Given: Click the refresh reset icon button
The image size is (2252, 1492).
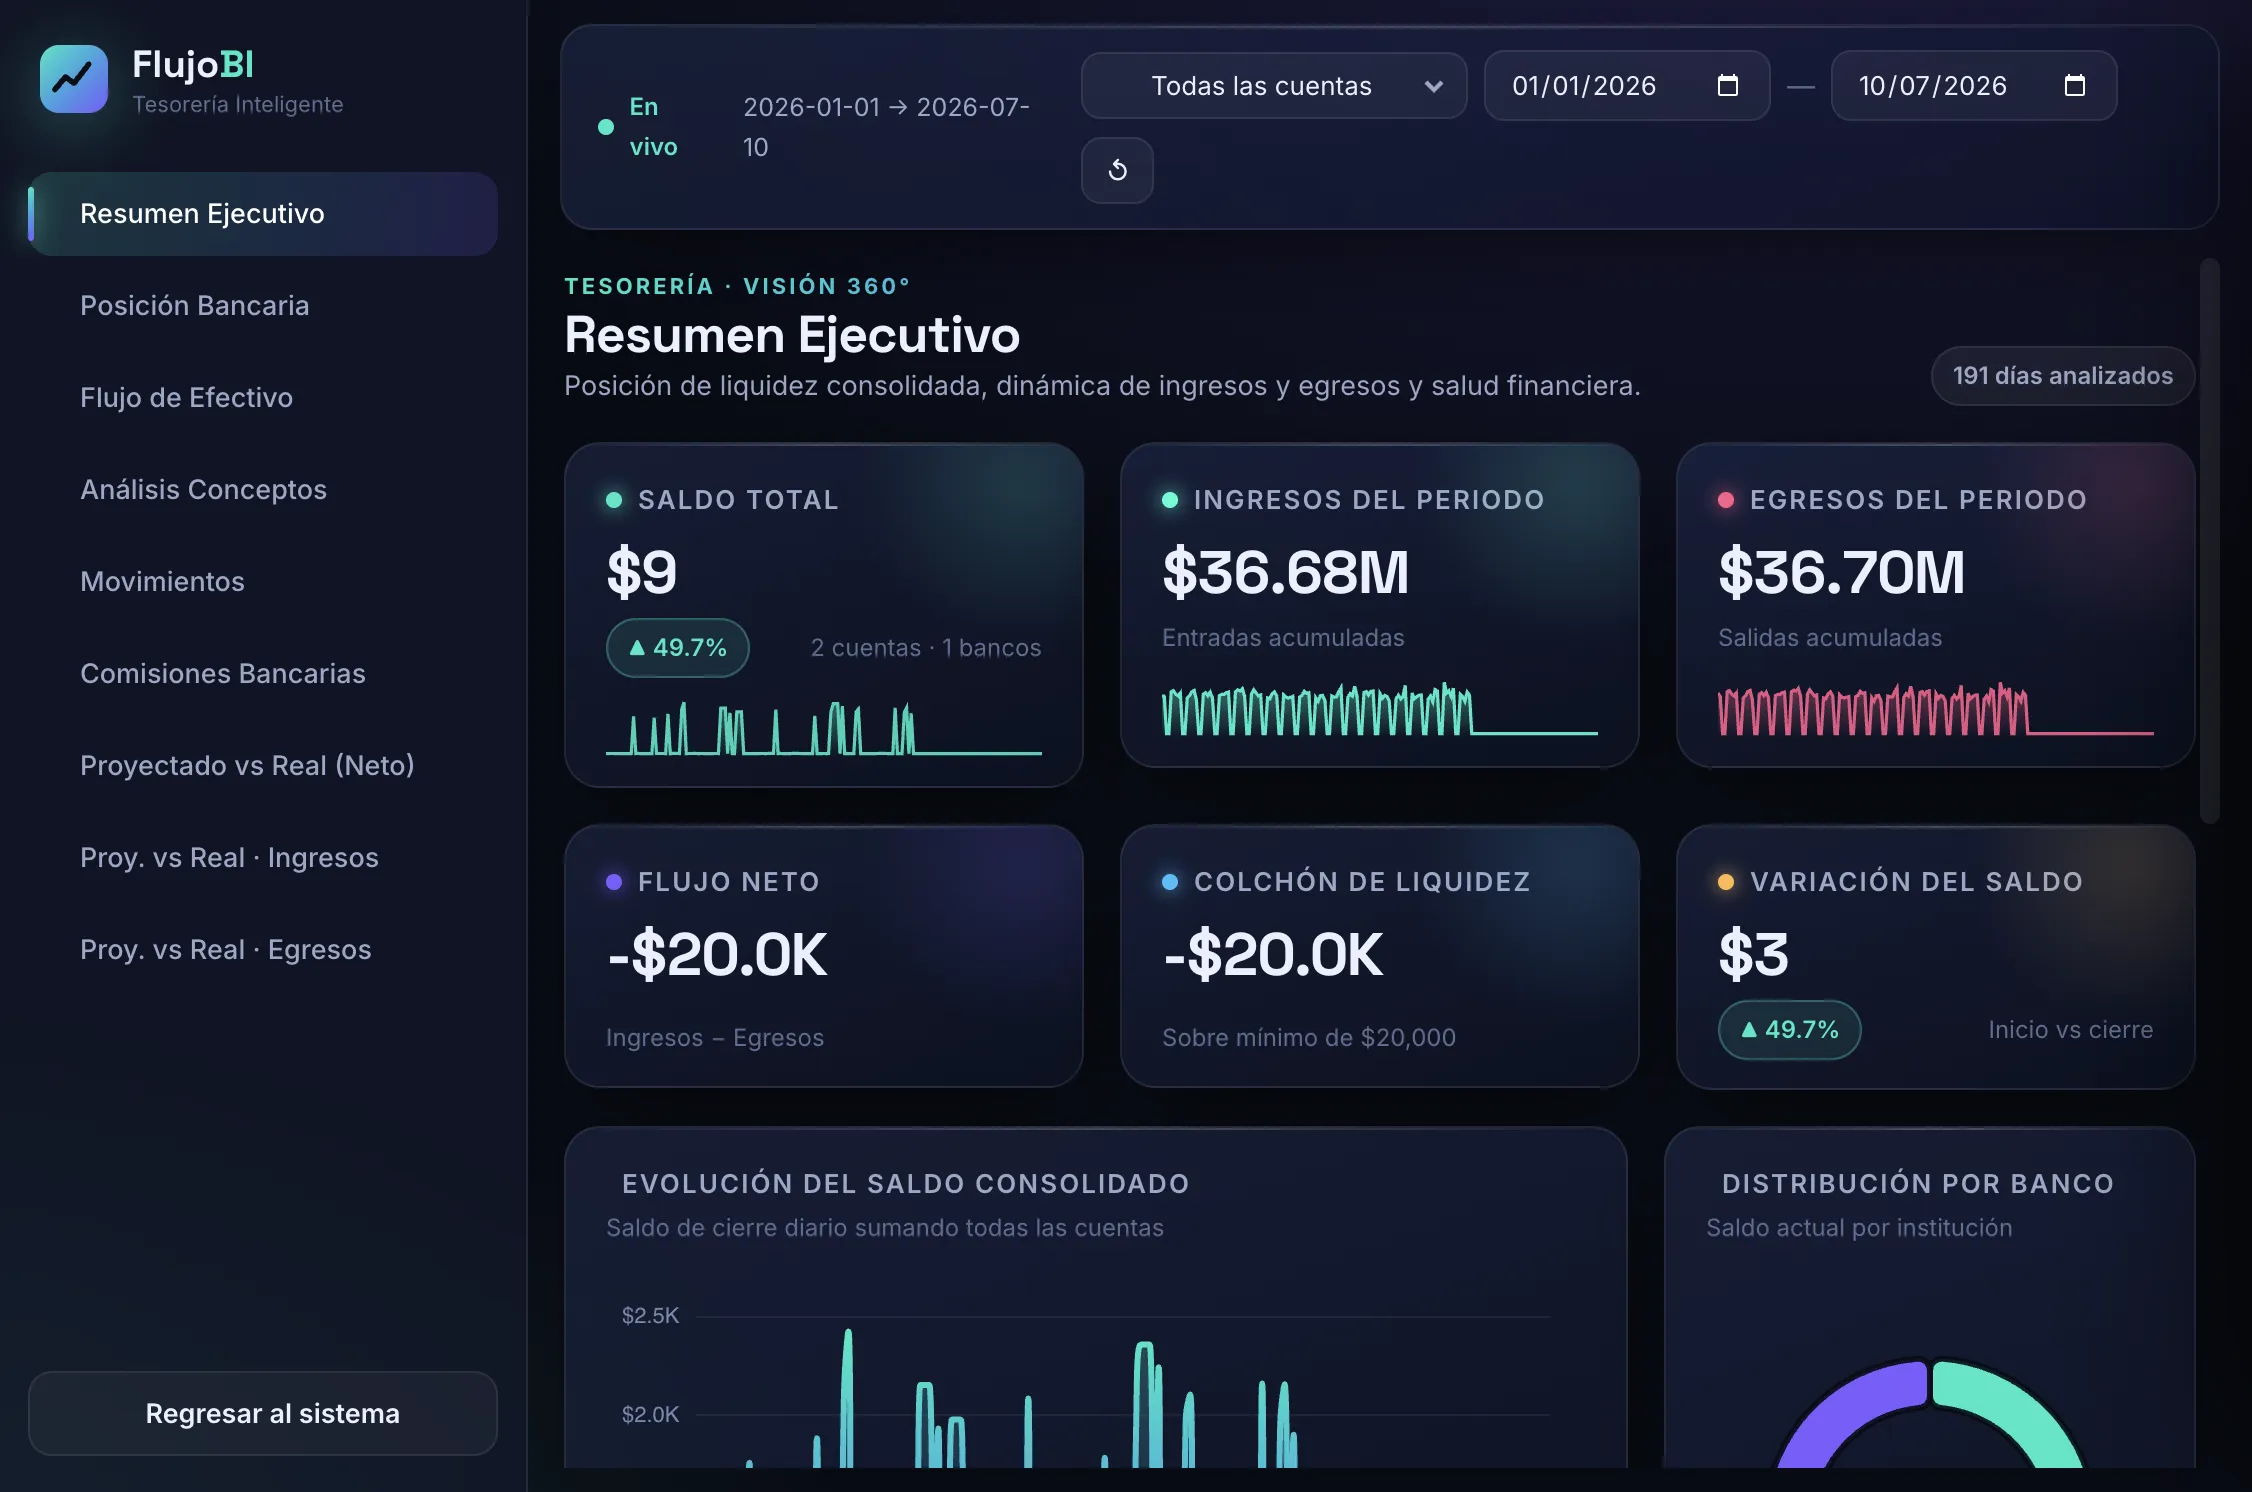Looking at the screenshot, I should pyautogui.click(x=1117, y=170).
